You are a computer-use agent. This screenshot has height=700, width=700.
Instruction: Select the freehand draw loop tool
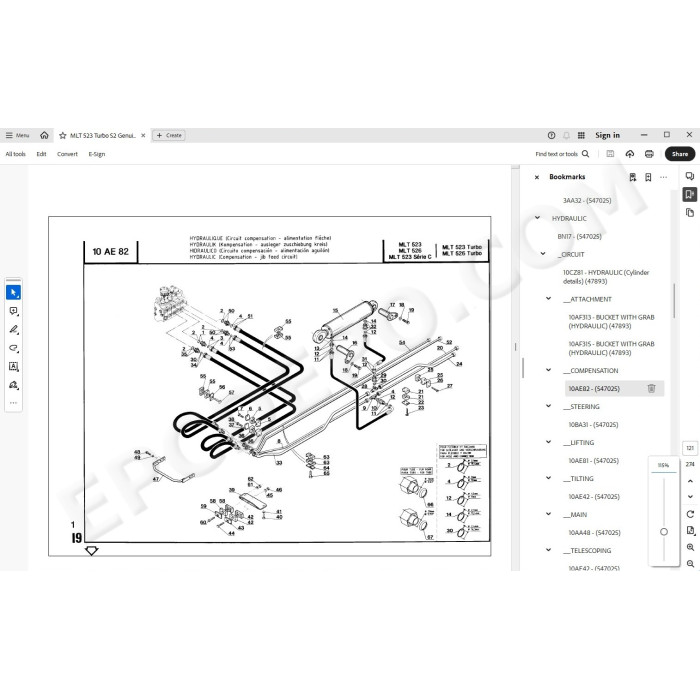click(x=13, y=348)
